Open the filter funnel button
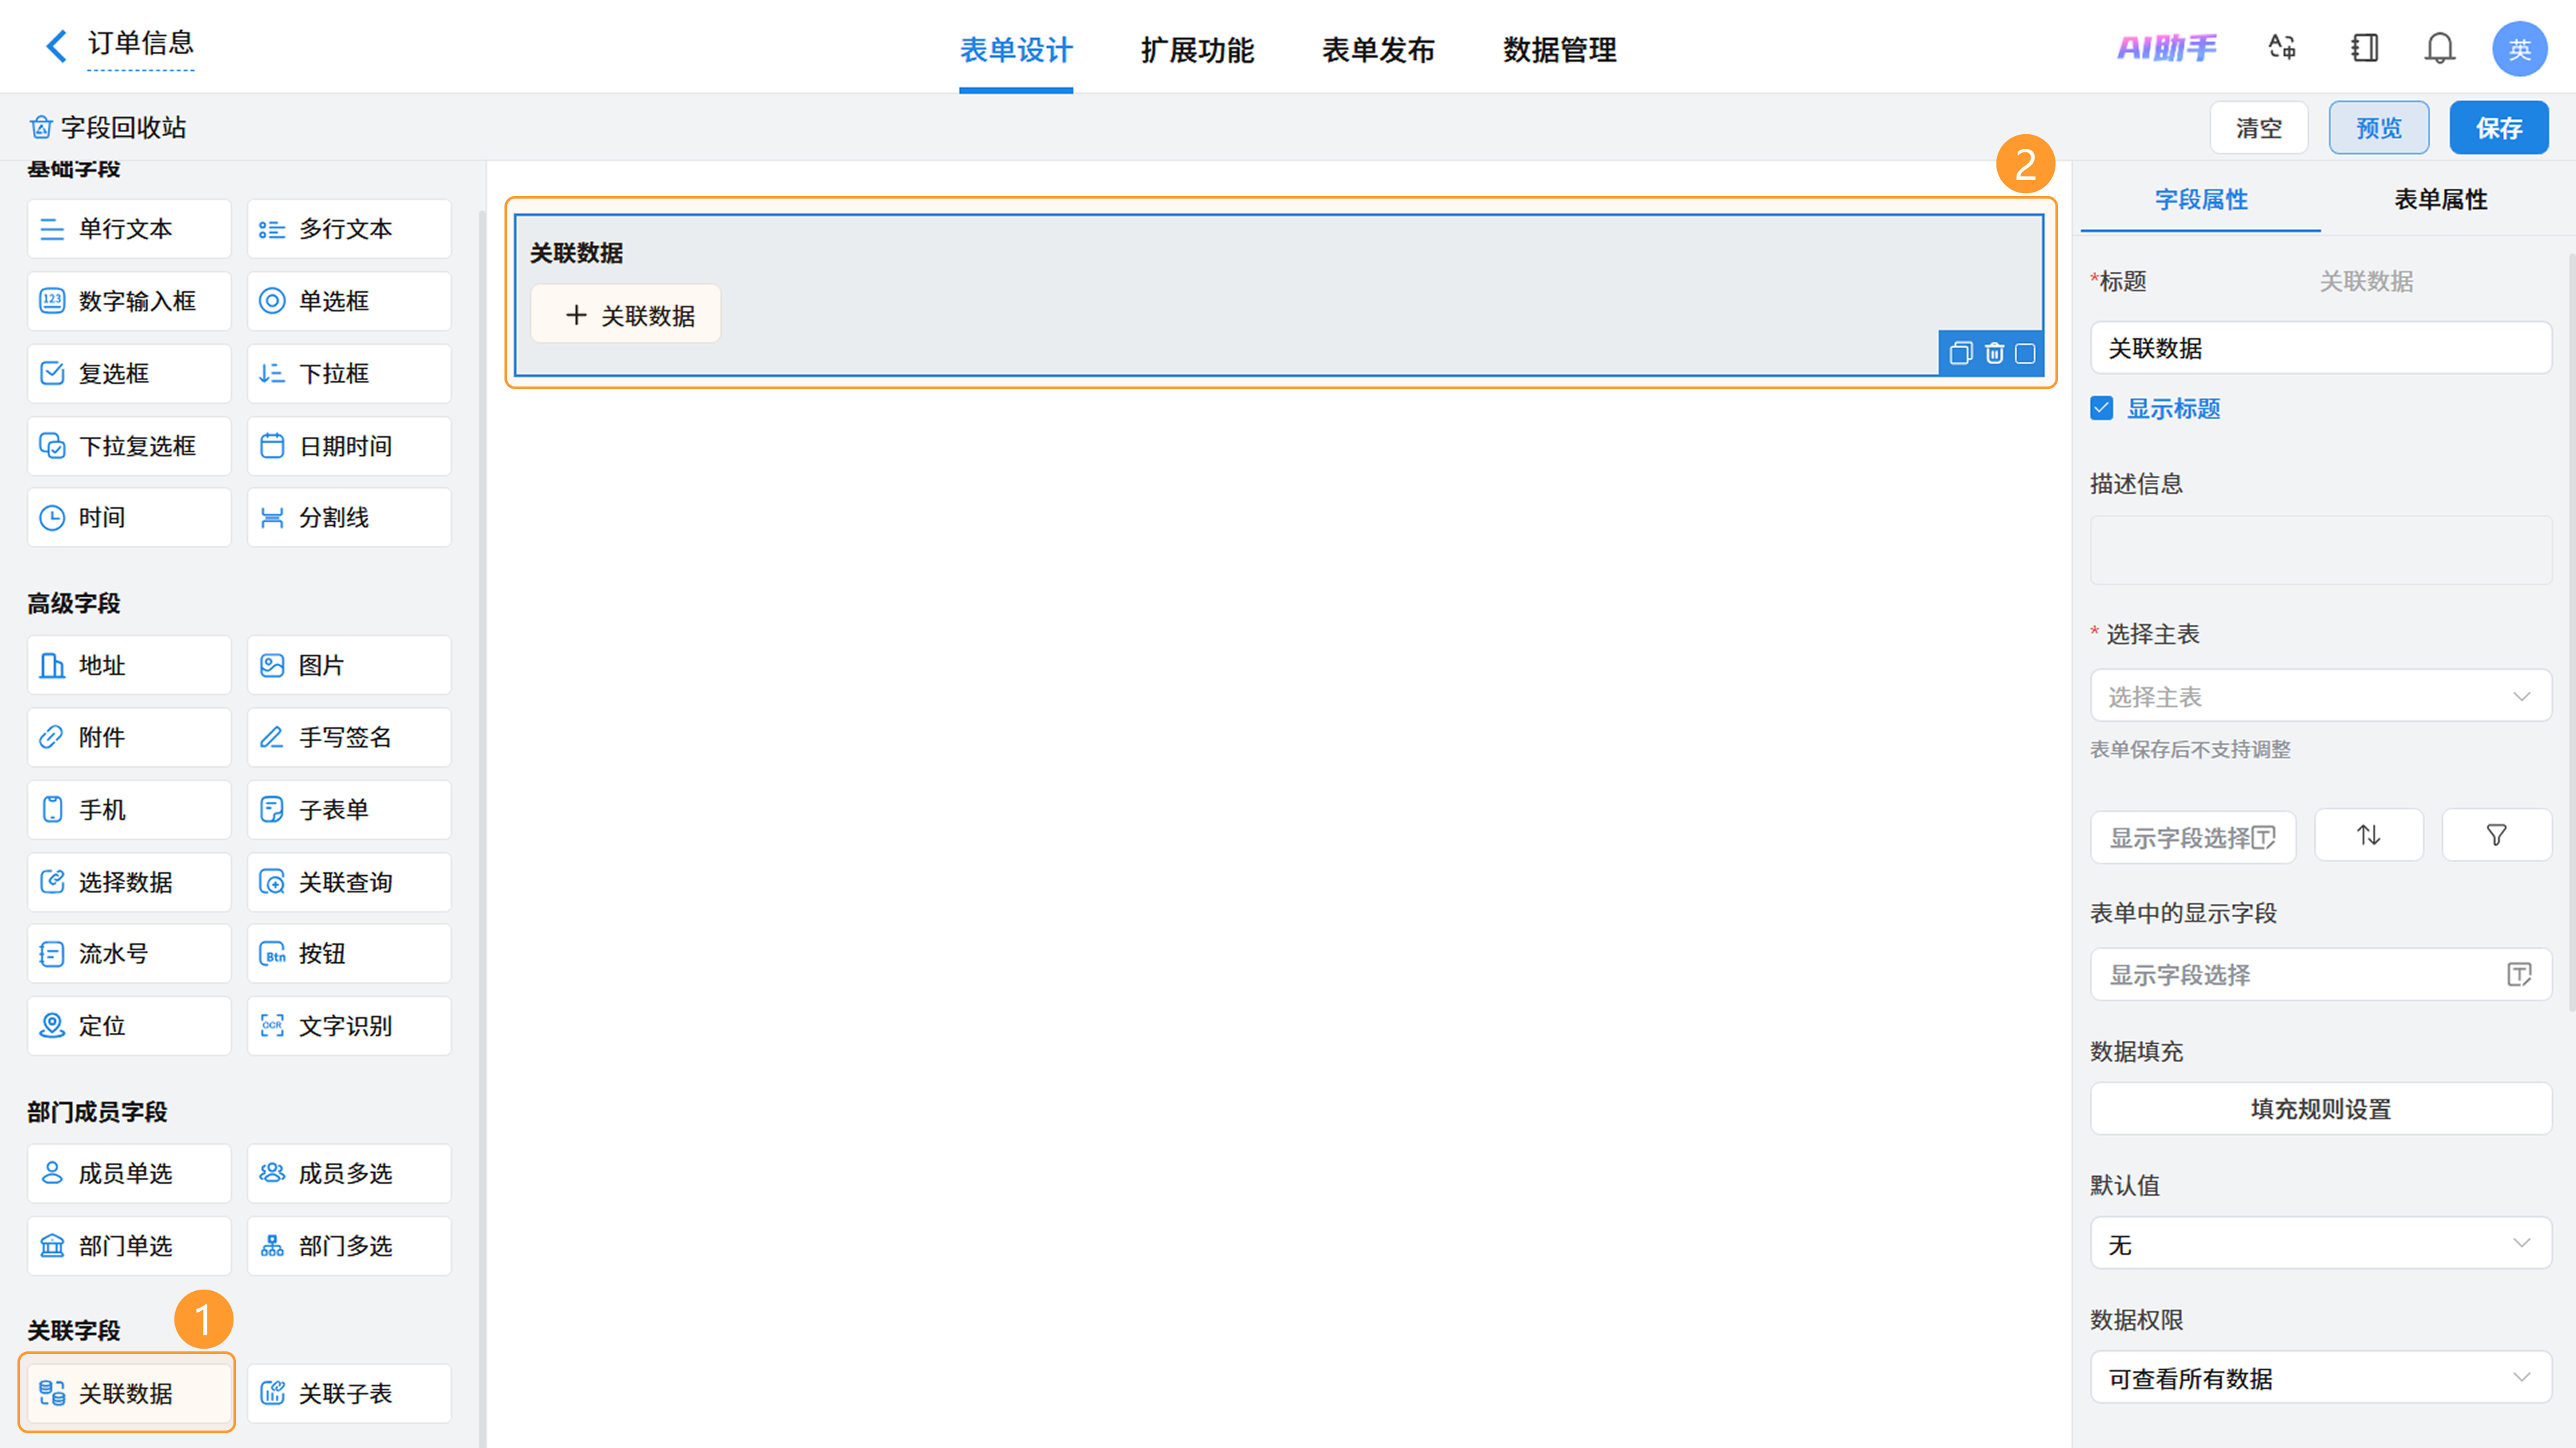This screenshot has height=1448, width=2576. 2496,835
